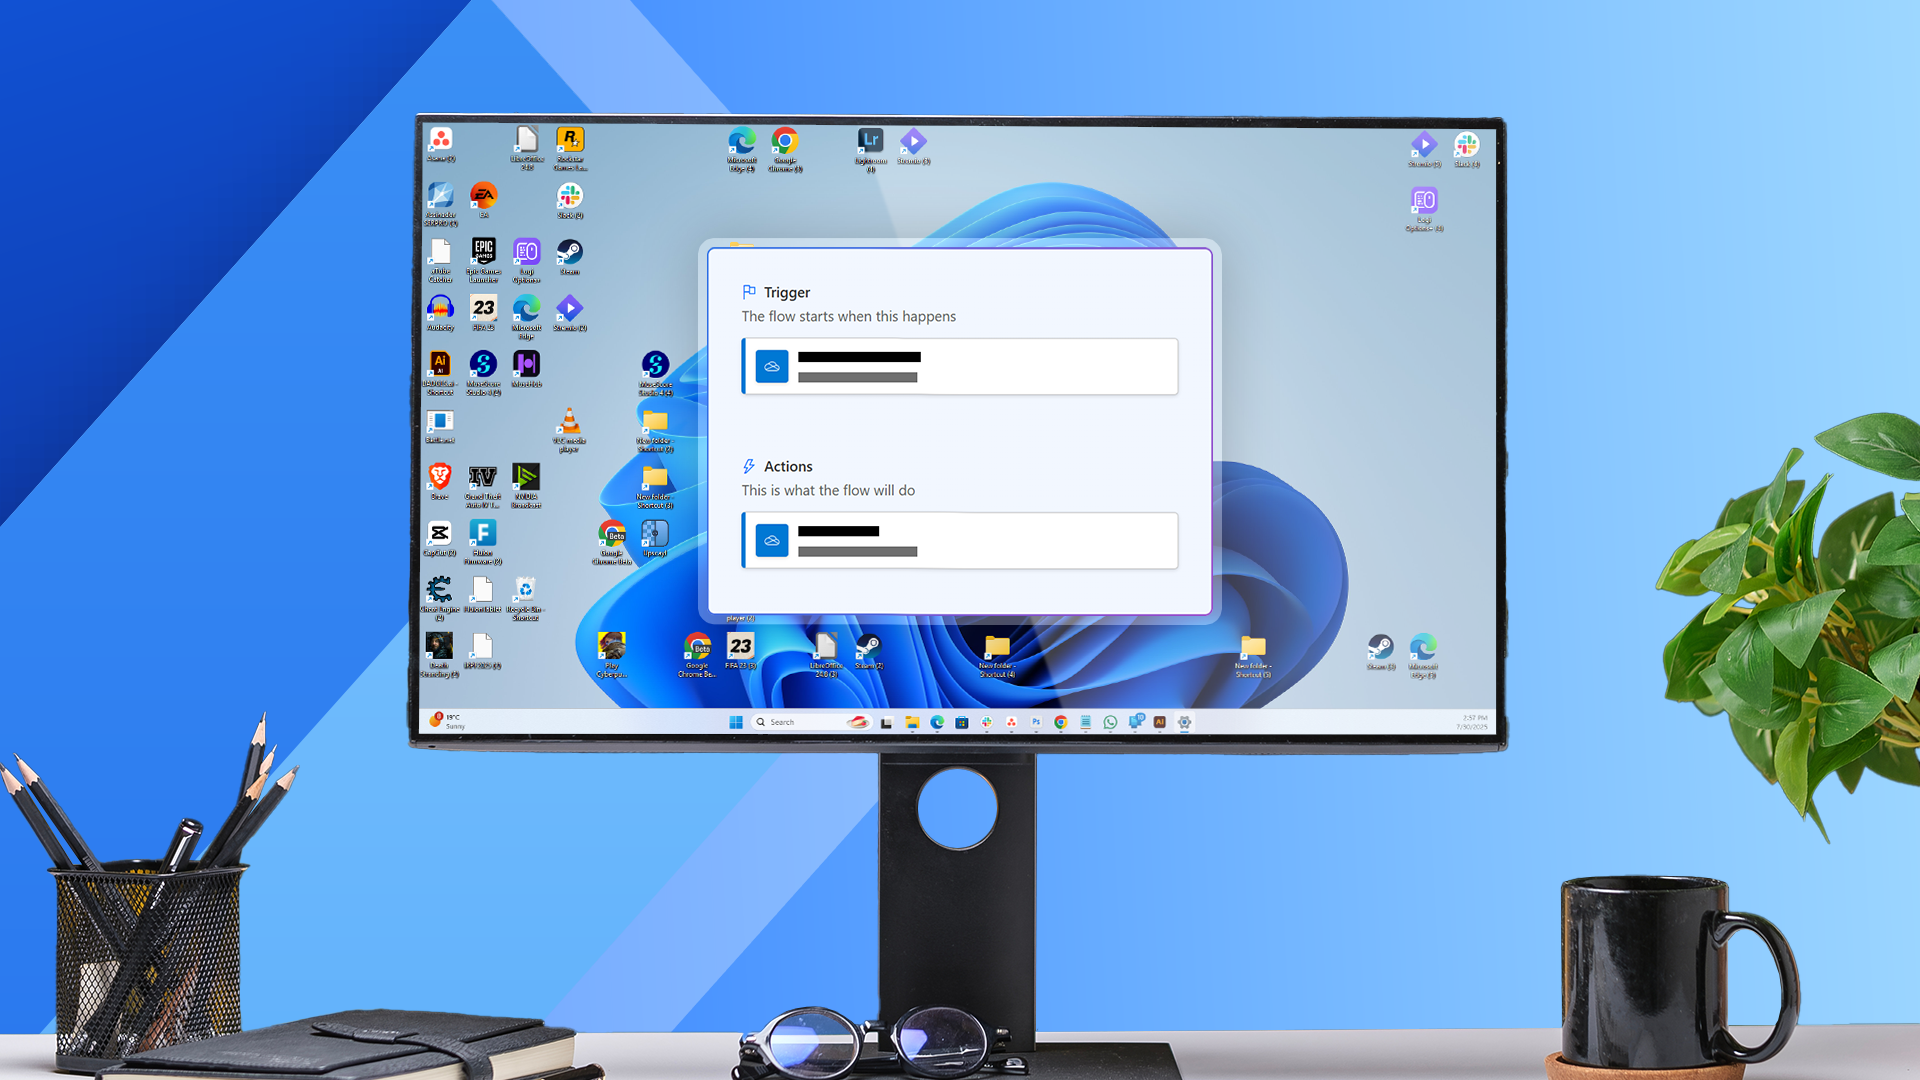Launch Steam from the desktop
This screenshot has width=1920, height=1080.
click(x=569, y=252)
